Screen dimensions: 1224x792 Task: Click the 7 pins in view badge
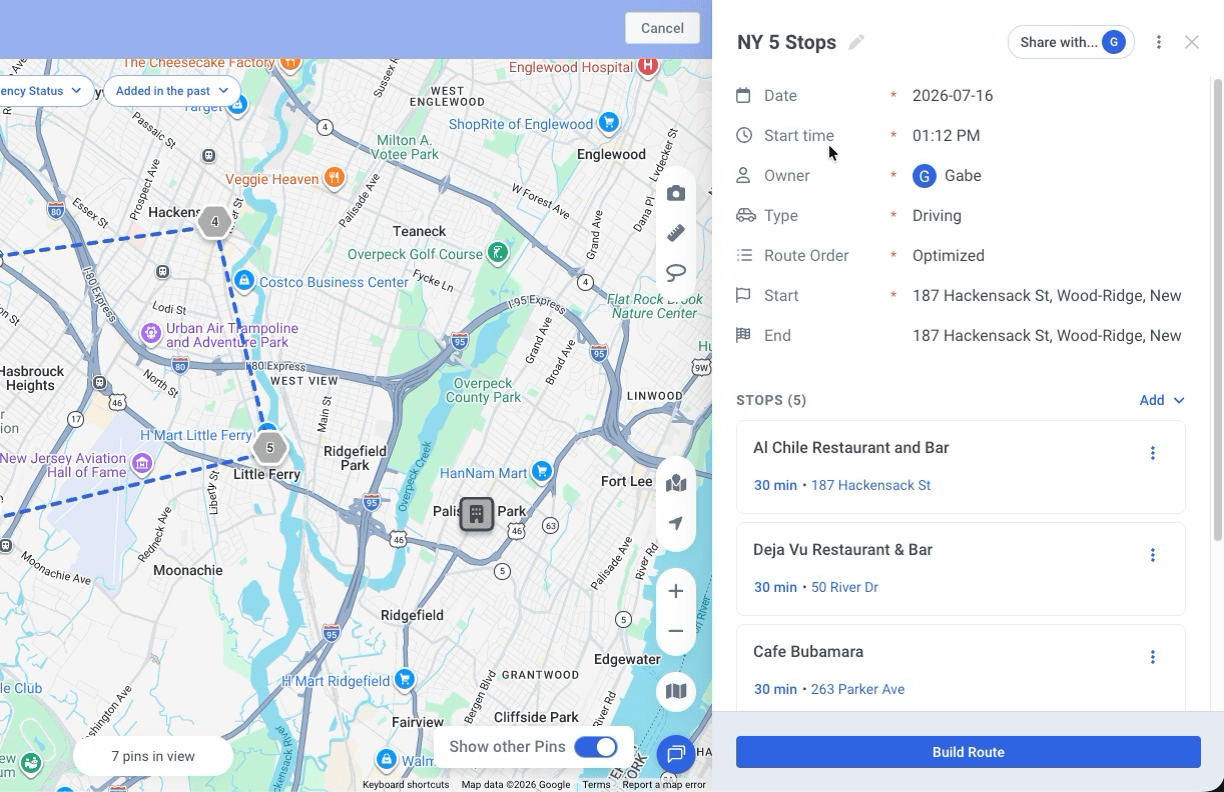click(x=153, y=756)
